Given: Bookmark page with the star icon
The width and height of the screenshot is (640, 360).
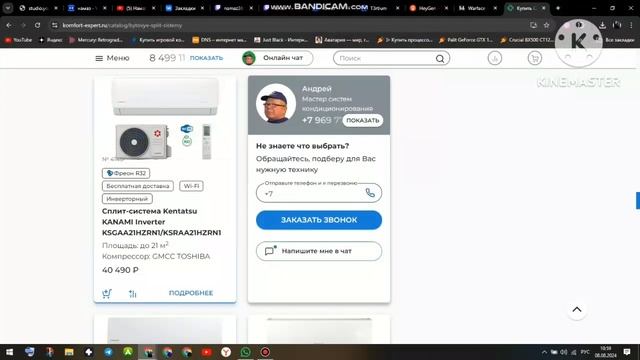Looking at the screenshot, I should coord(547,25).
